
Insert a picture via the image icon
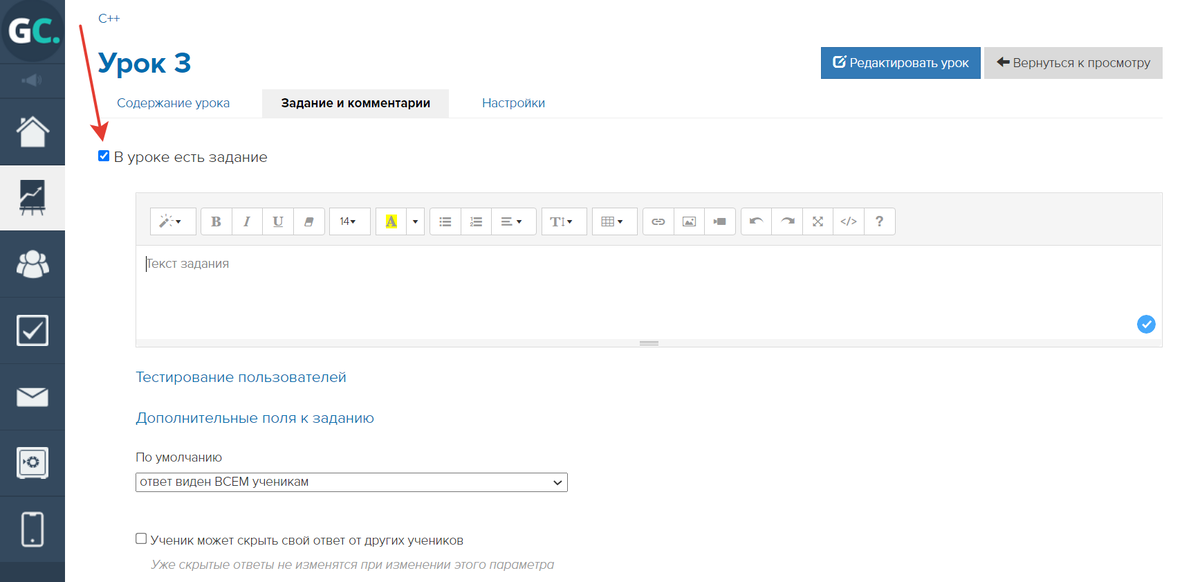pyautogui.click(x=688, y=222)
